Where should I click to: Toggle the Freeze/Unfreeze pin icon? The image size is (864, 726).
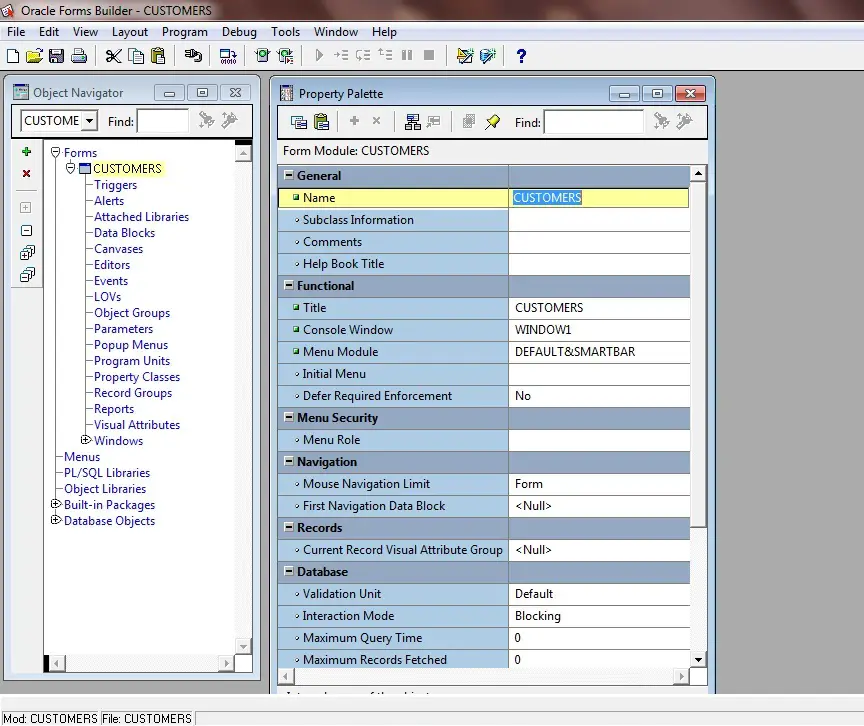(x=492, y=122)
